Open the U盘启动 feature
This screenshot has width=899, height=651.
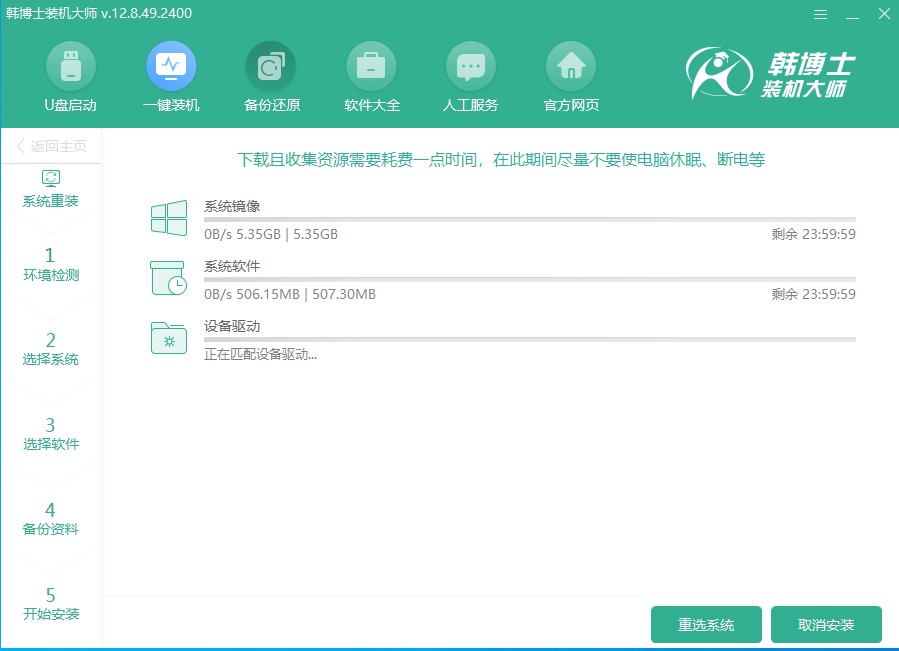point(71,75)
